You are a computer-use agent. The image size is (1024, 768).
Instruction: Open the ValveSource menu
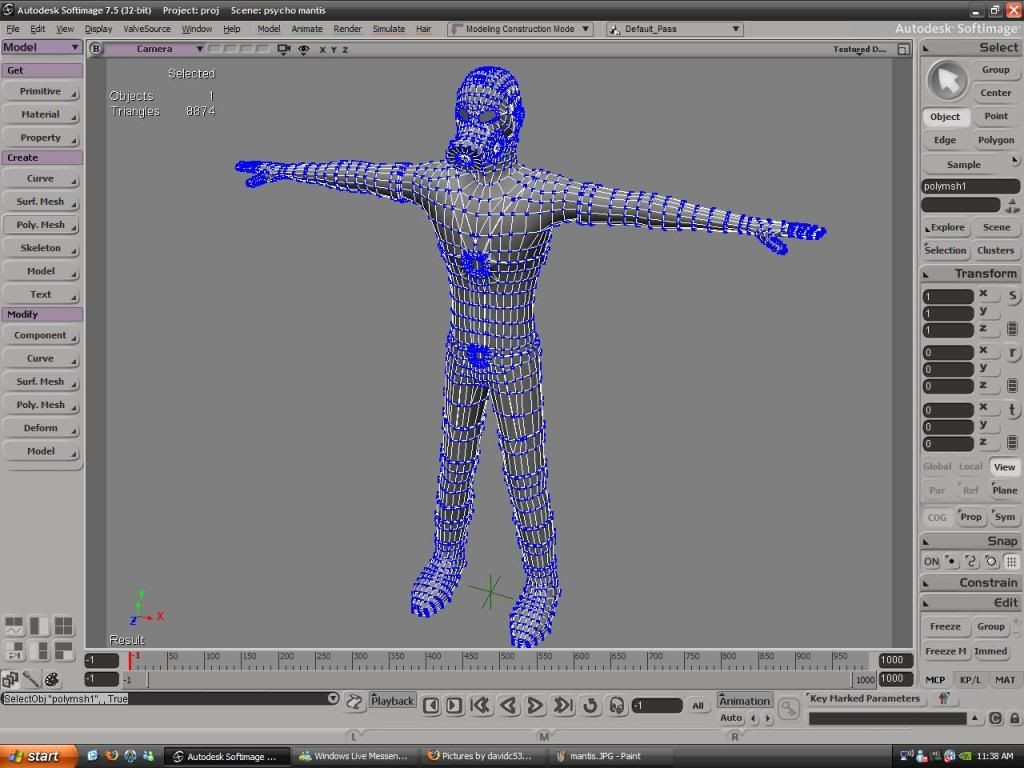coord(147,29)
